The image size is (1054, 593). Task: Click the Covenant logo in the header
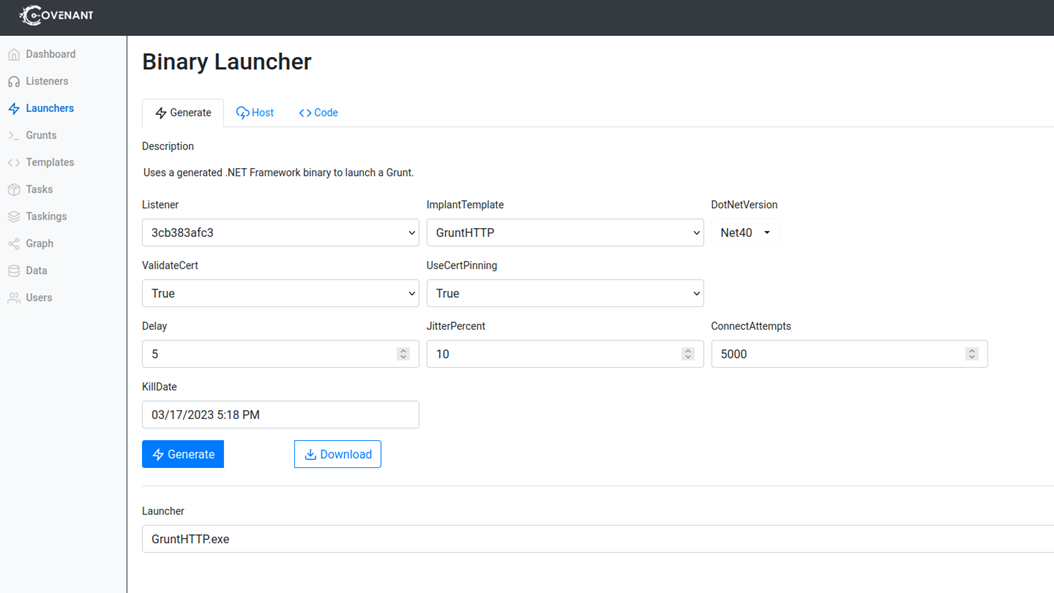coord(57,16)
